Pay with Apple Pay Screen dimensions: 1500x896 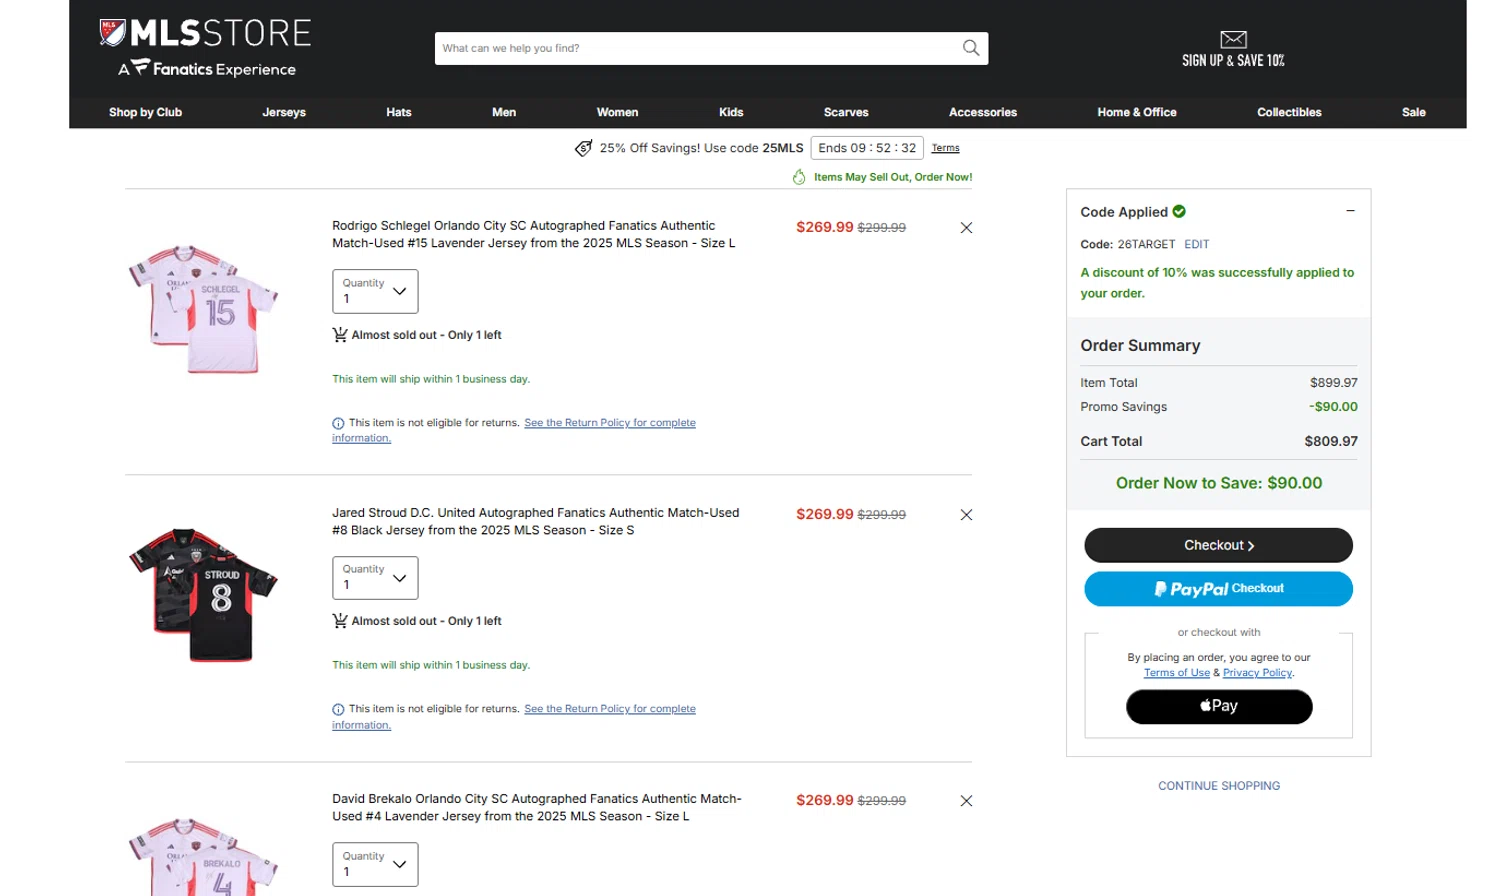coord(1219,706)
